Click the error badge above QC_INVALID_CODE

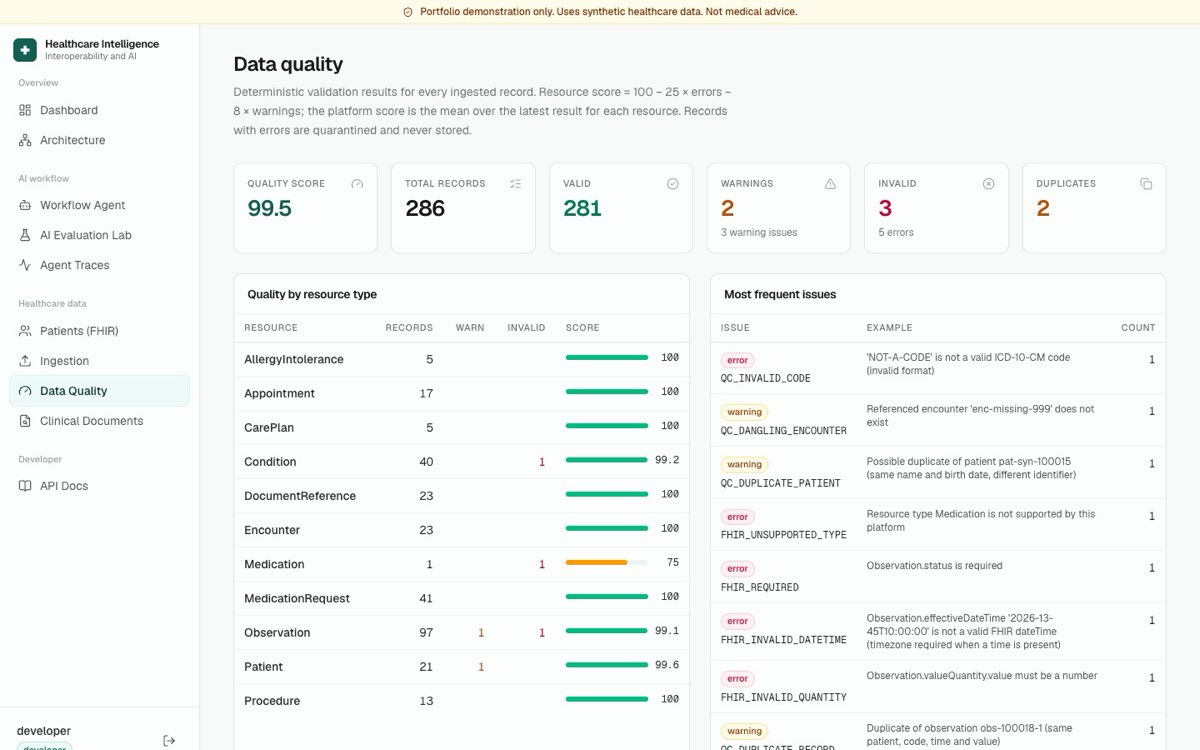point(738,360)
